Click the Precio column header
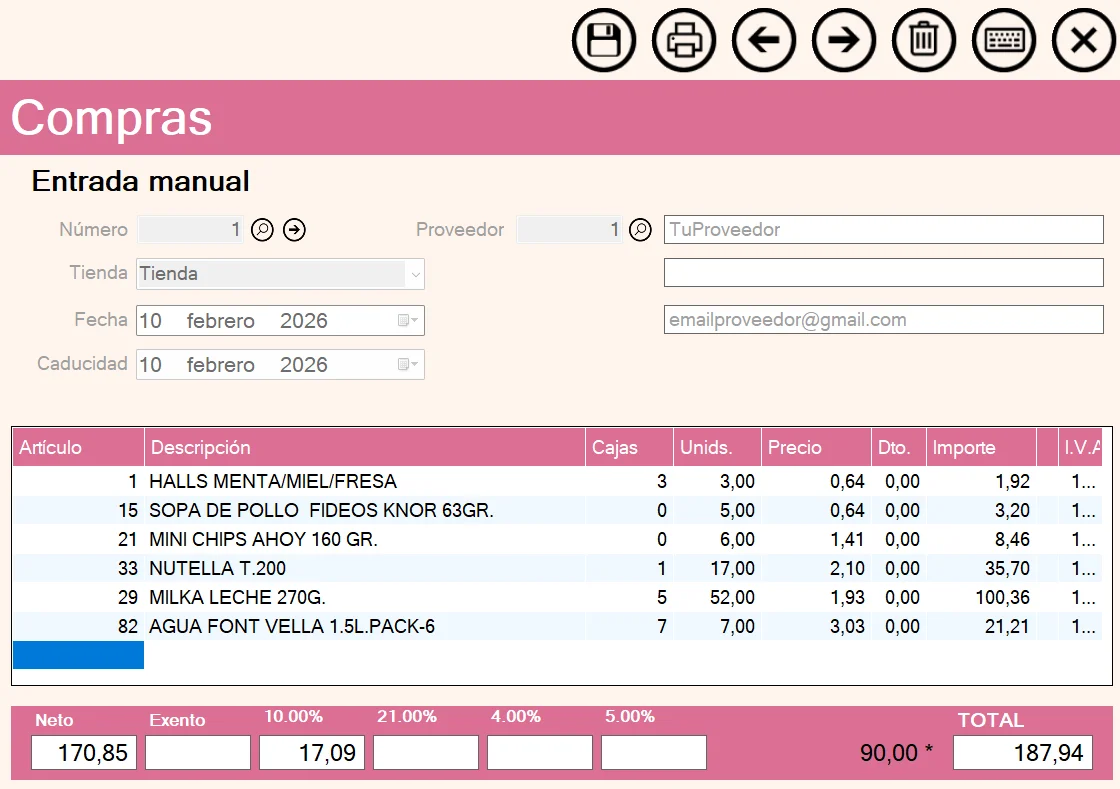The width and height of the screenshot is (1120, 789). click(x=814, y=447)
